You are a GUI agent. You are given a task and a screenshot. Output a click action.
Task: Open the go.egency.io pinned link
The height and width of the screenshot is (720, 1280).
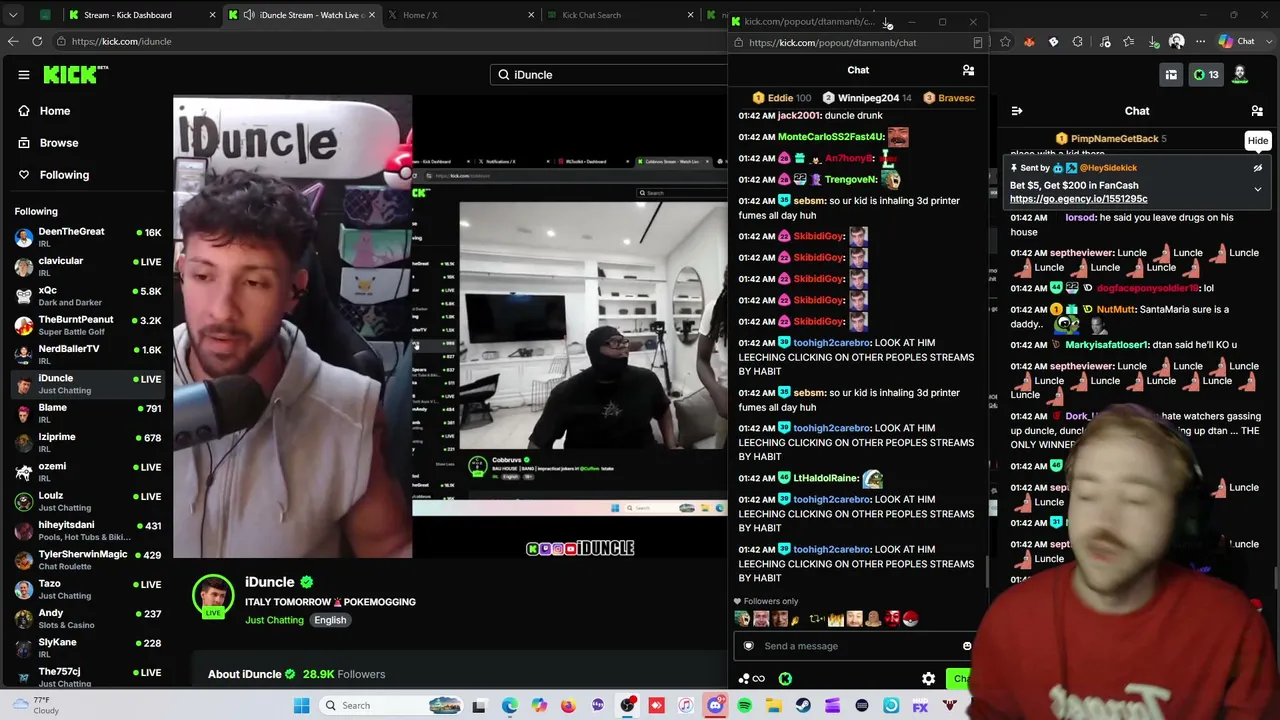1078,199
